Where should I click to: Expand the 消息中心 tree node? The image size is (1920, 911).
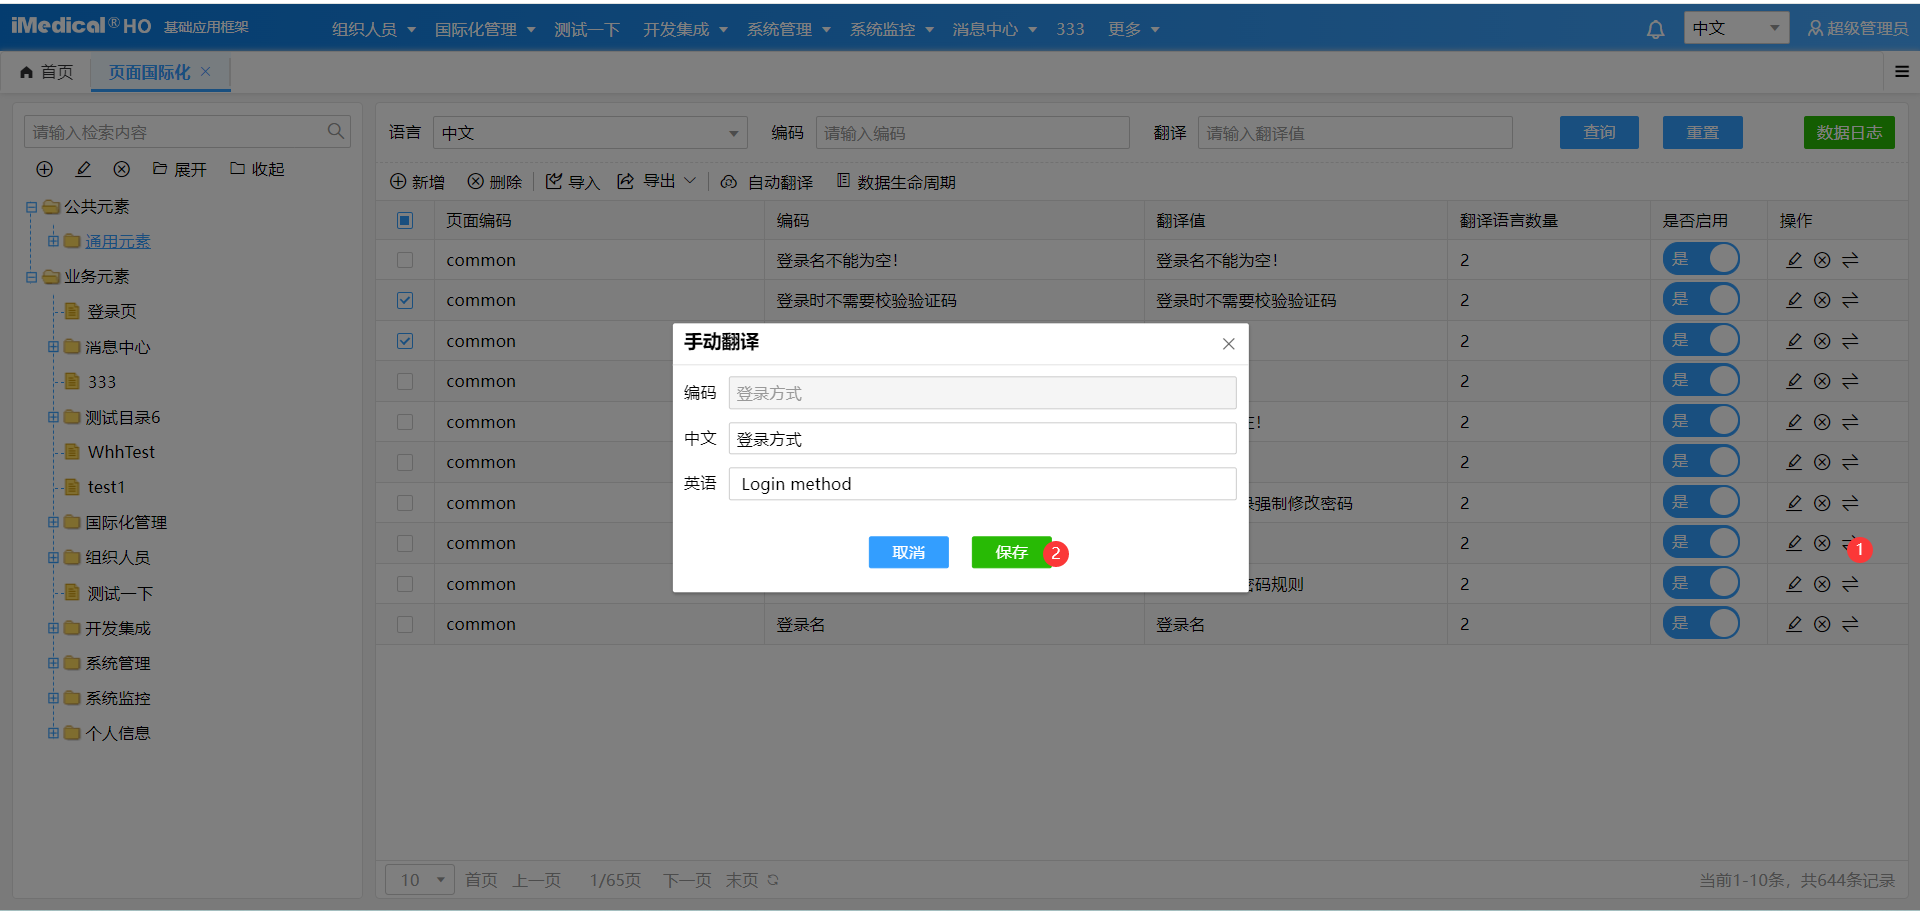[53, 347]
